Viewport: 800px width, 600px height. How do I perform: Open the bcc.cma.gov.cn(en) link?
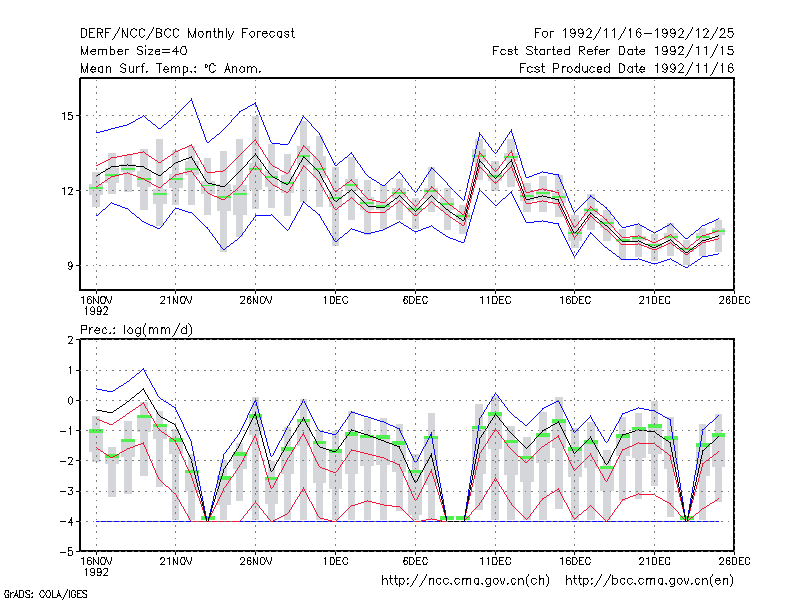tap(649, 581)
